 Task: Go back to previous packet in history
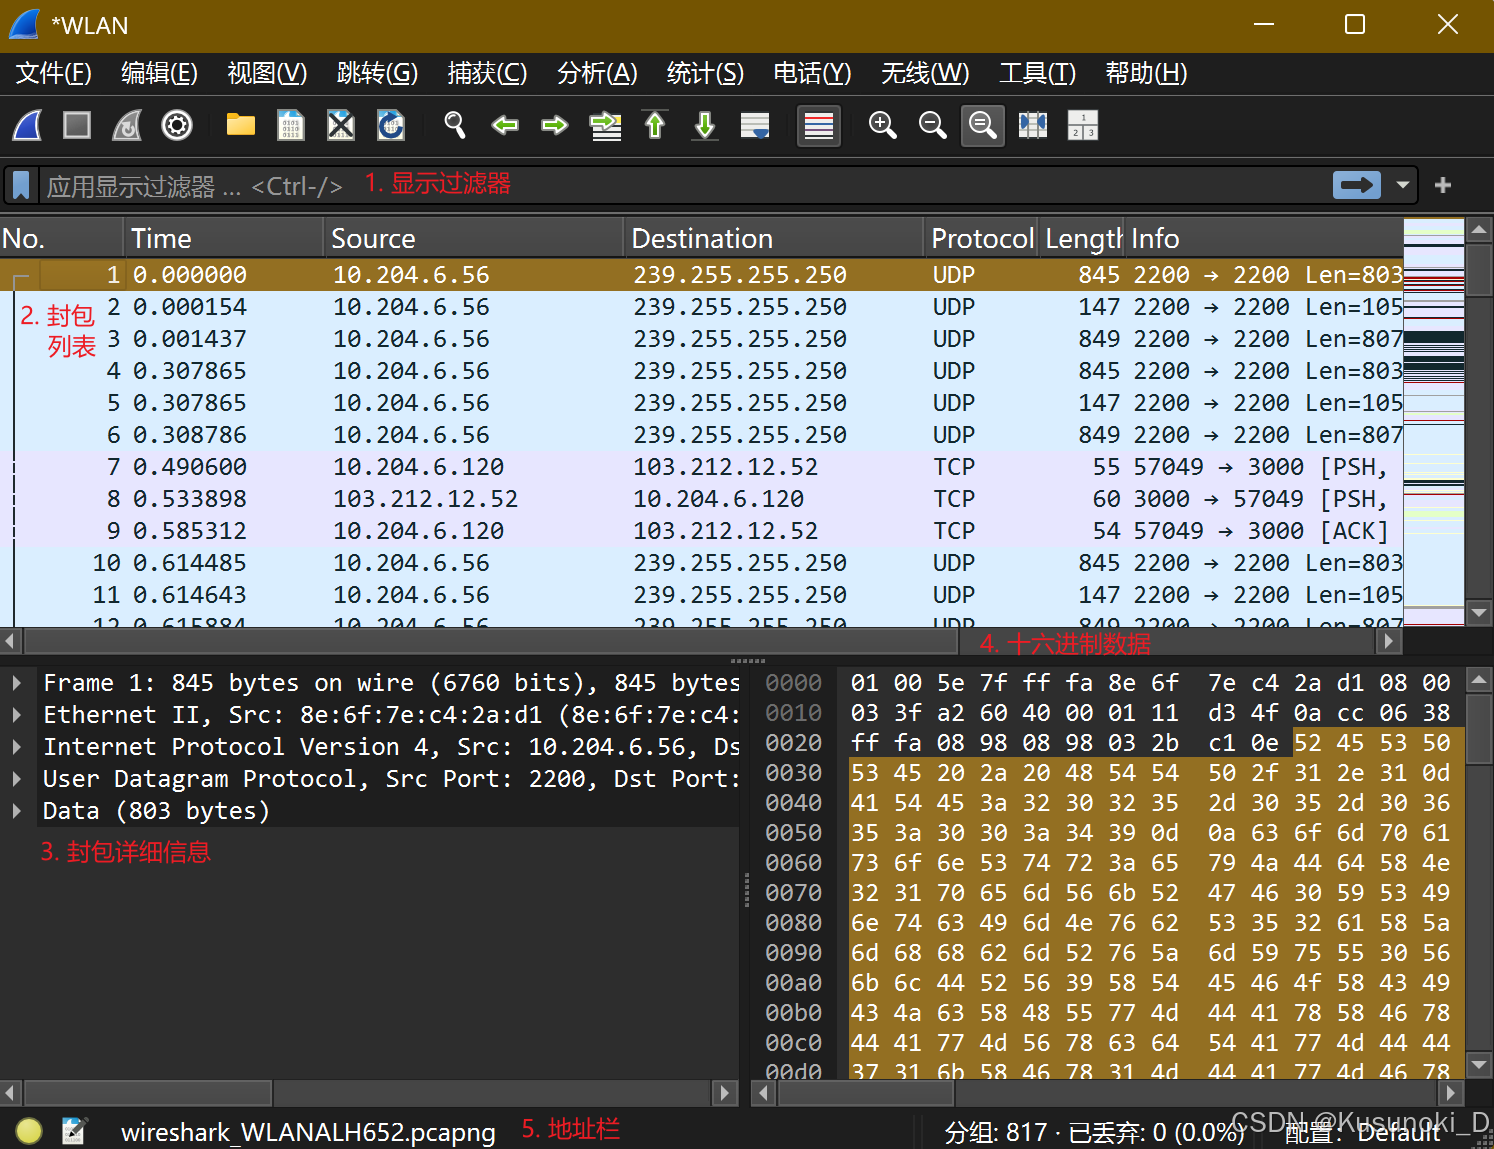505,125
